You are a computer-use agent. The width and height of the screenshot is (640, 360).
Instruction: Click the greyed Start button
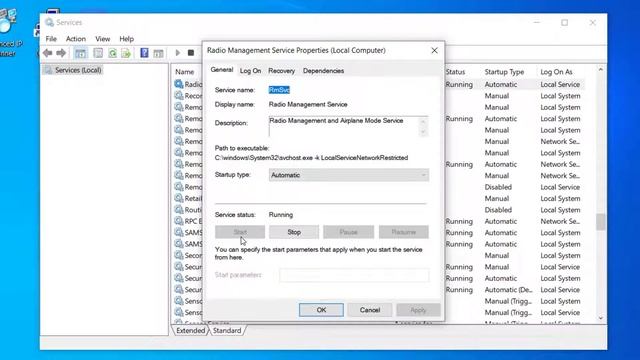240,232
